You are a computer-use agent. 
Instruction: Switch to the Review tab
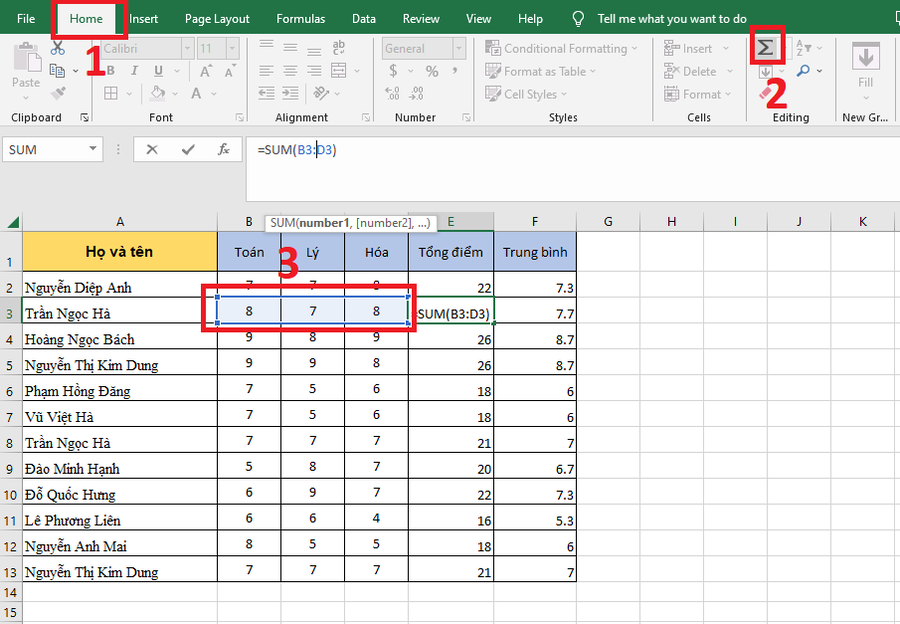(421, 18)
